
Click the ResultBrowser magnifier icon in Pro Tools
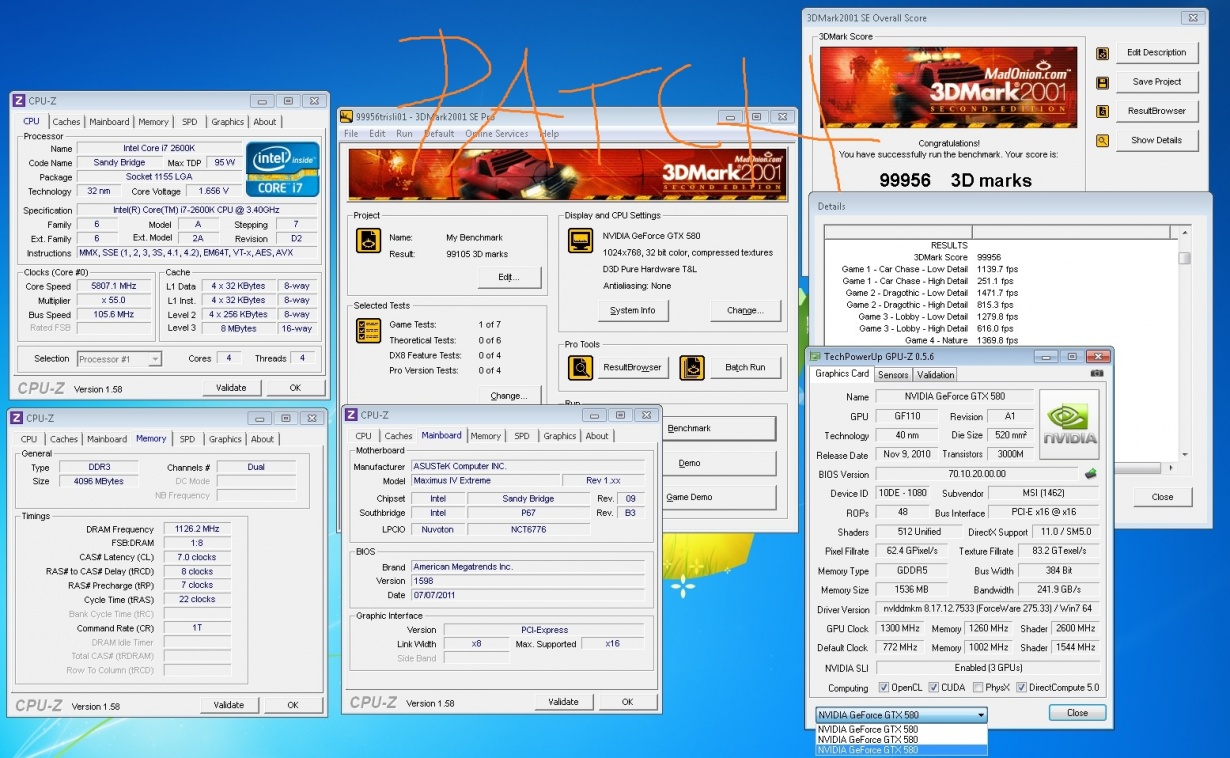click(580, 367)
